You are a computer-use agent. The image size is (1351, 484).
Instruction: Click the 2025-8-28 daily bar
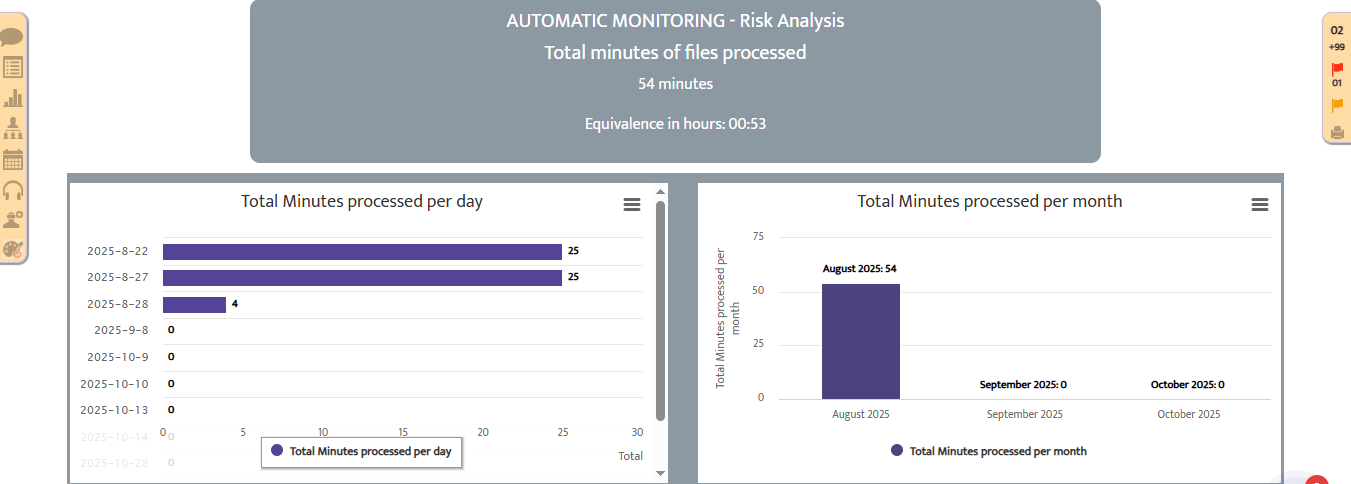[x=194, y=304]
